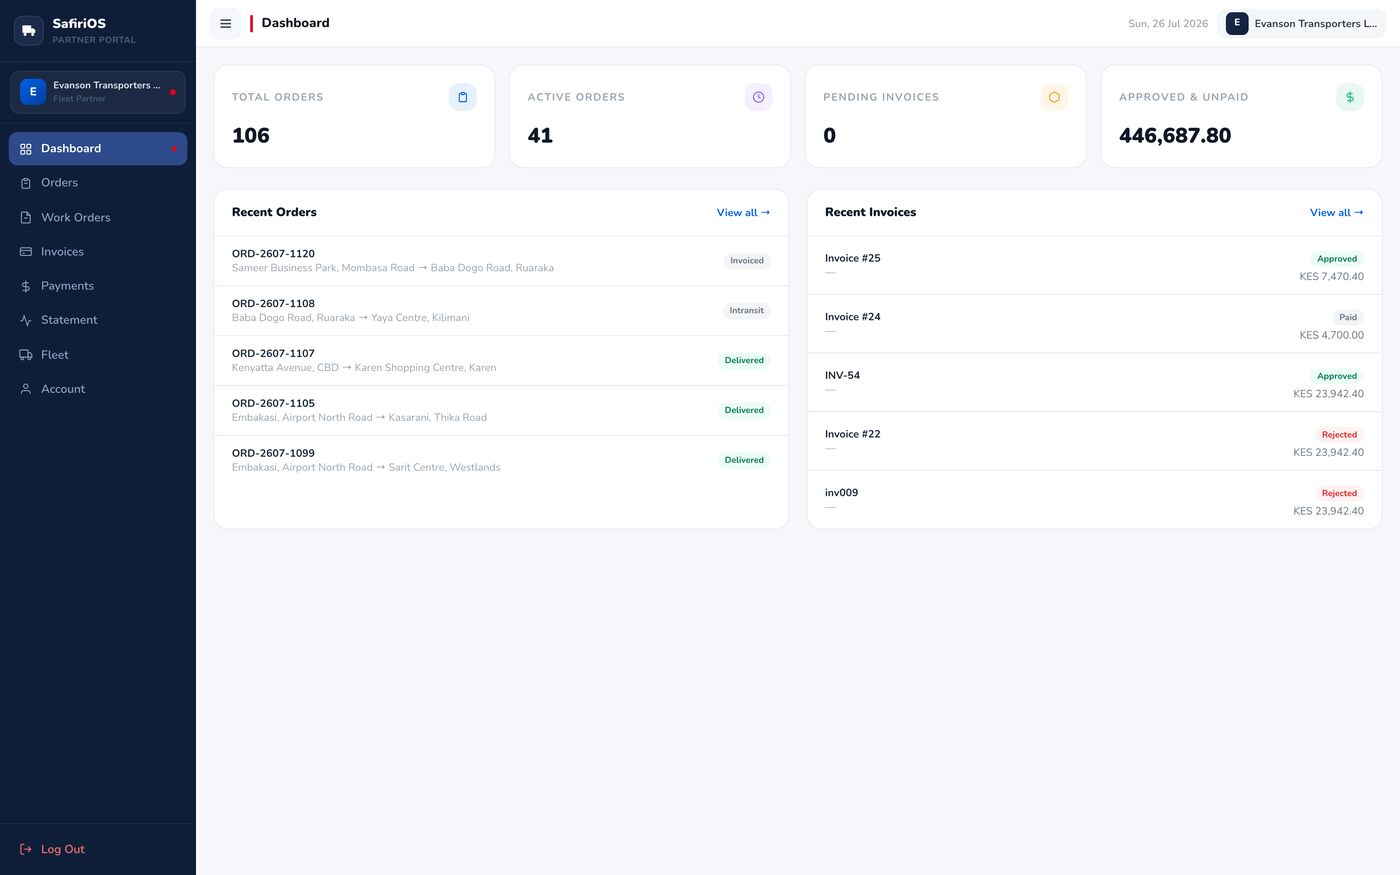
Task: Navigate to Payments
Action: point(98,286)
